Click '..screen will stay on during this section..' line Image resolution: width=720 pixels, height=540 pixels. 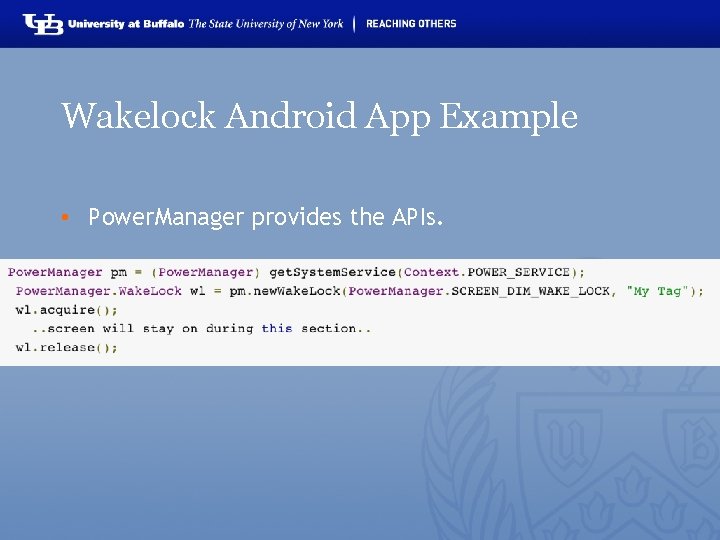point(202,329)
